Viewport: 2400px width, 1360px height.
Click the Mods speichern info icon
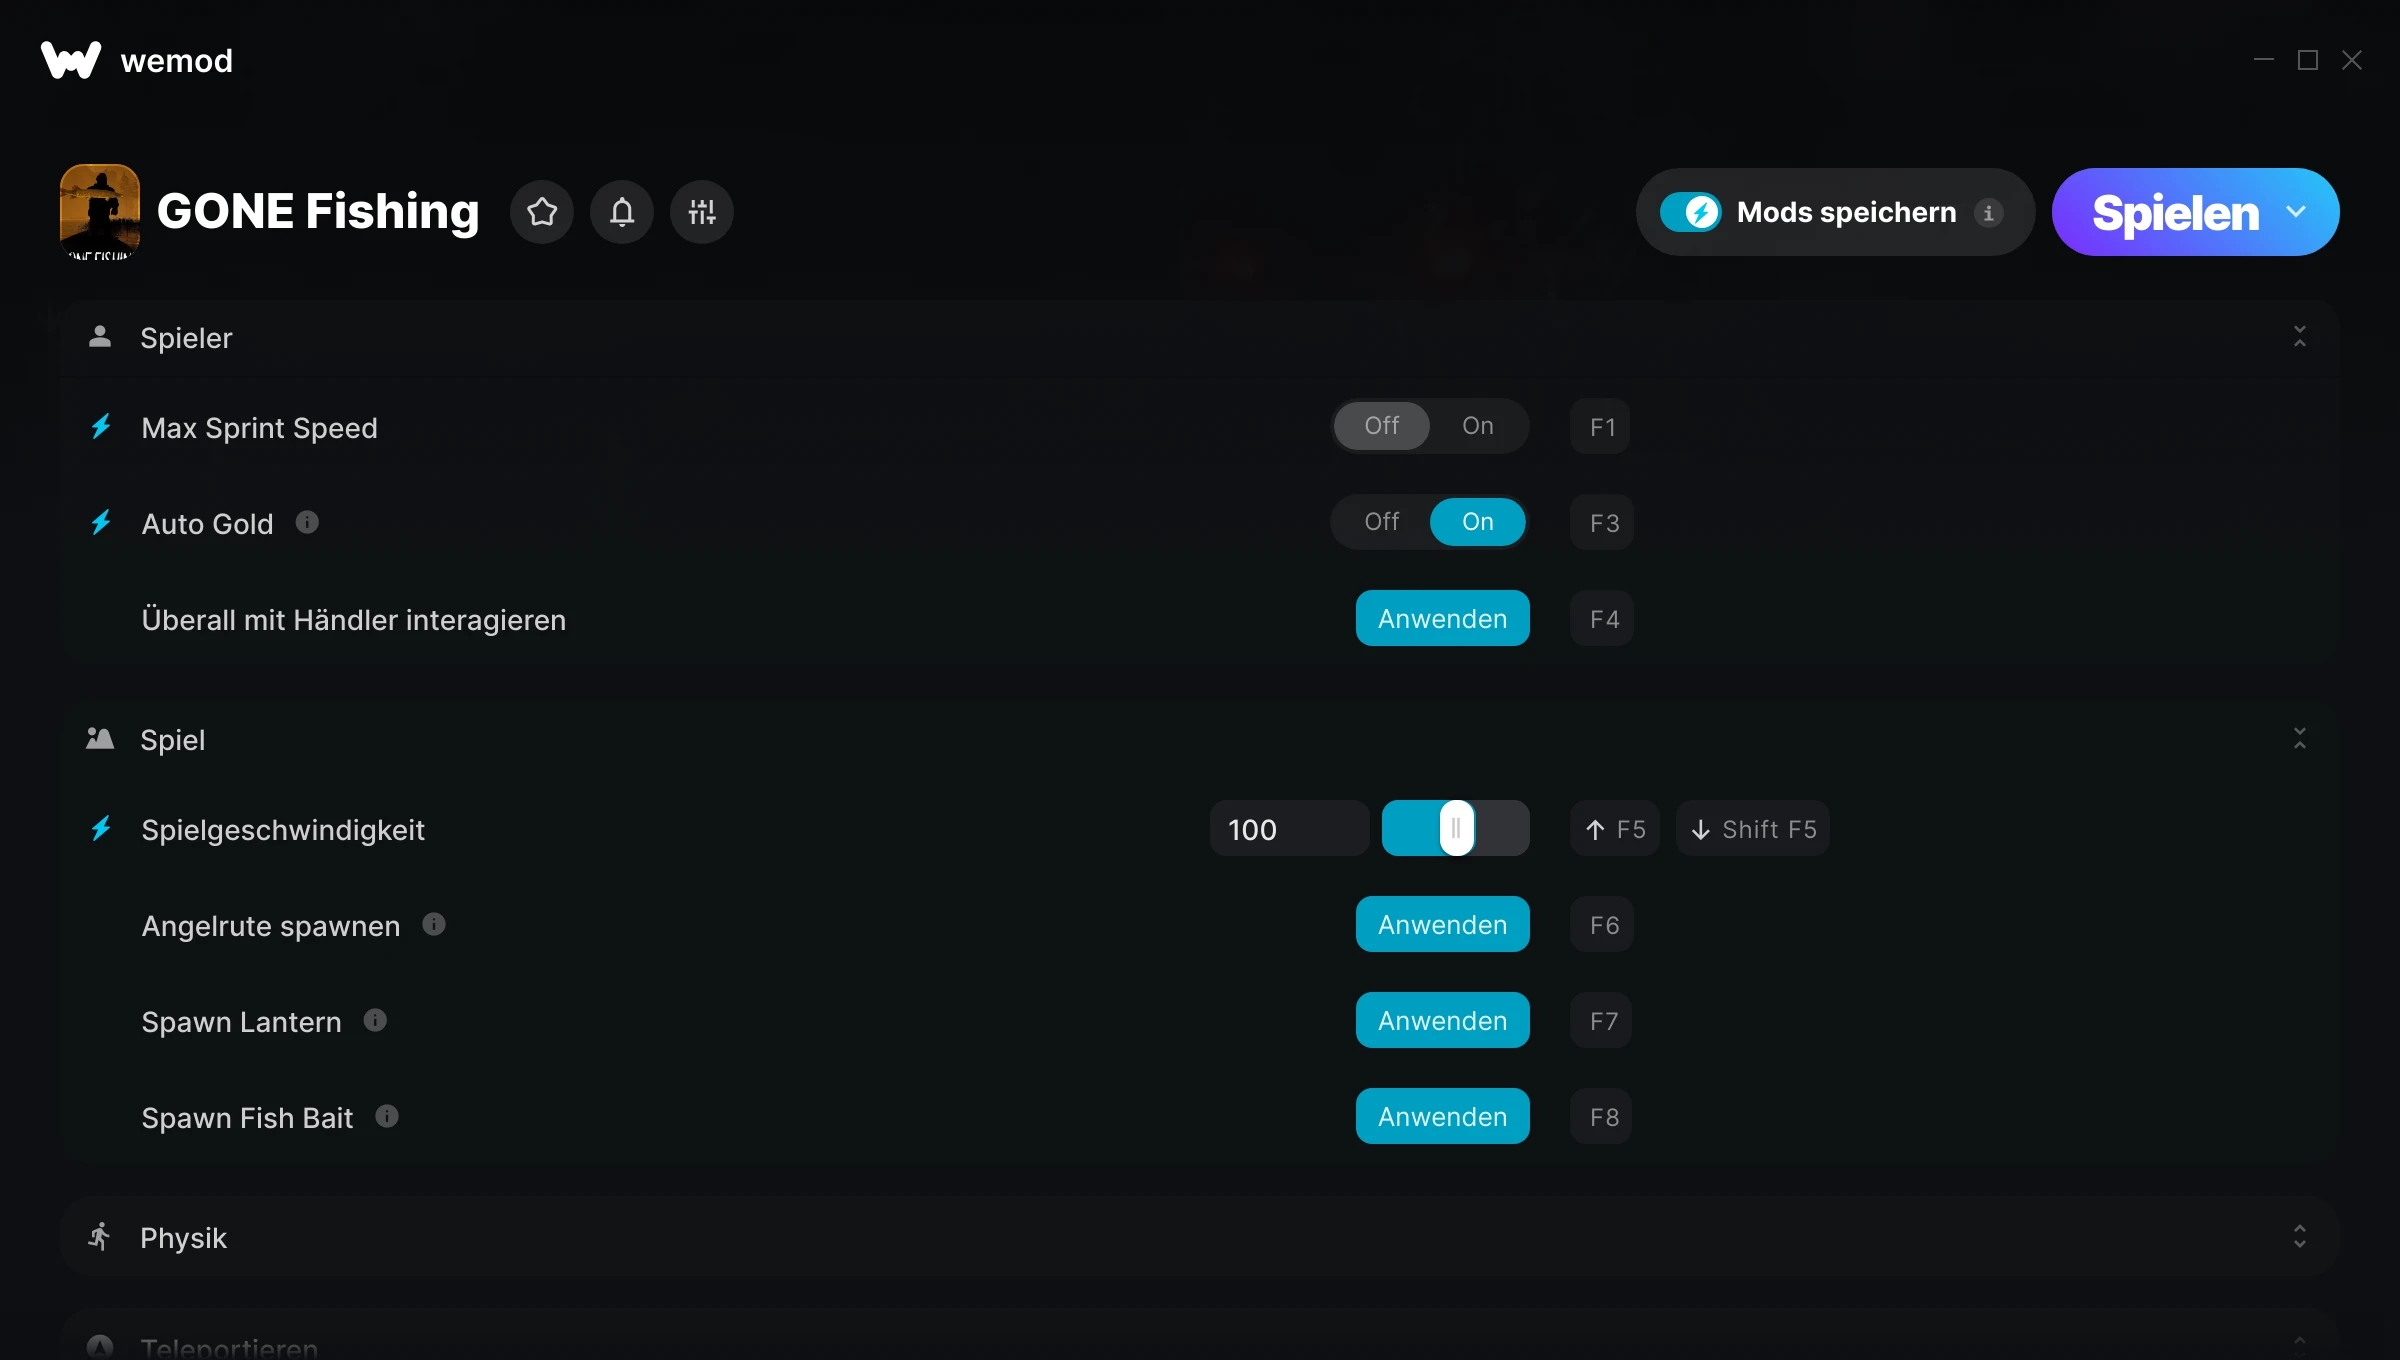coord(1988,212)
